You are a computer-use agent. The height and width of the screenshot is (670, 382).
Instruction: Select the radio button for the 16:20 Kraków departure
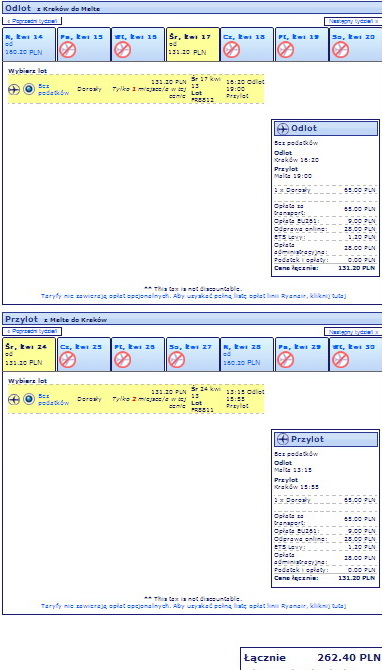[x=29, y=89]
